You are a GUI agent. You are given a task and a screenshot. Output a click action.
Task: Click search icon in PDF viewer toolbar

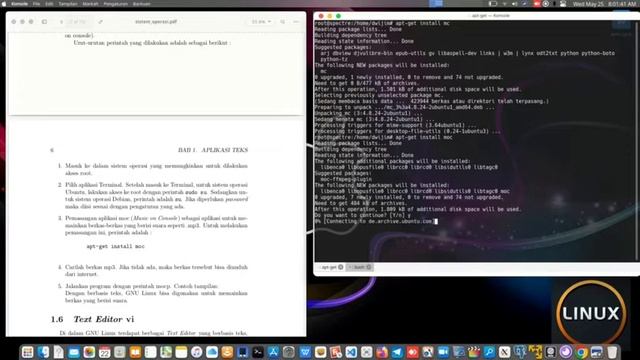click(282, 22)
